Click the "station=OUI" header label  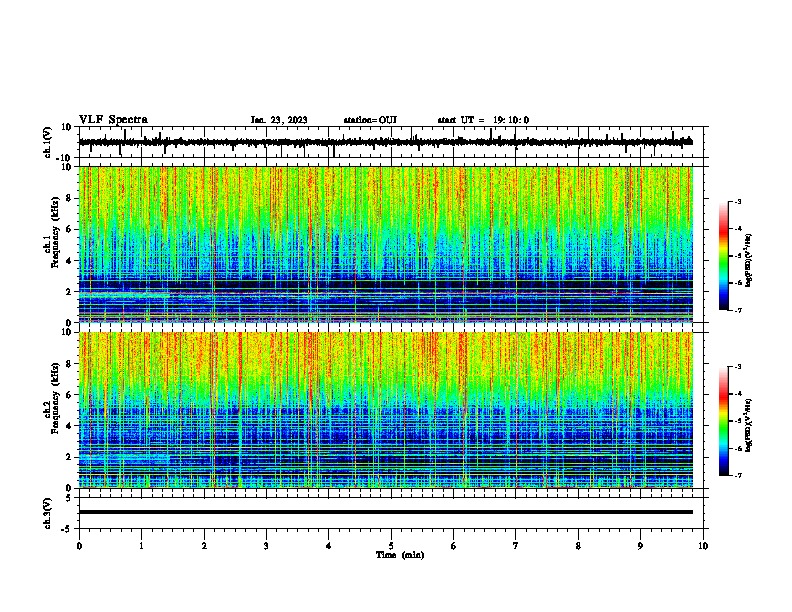point(370,120)
